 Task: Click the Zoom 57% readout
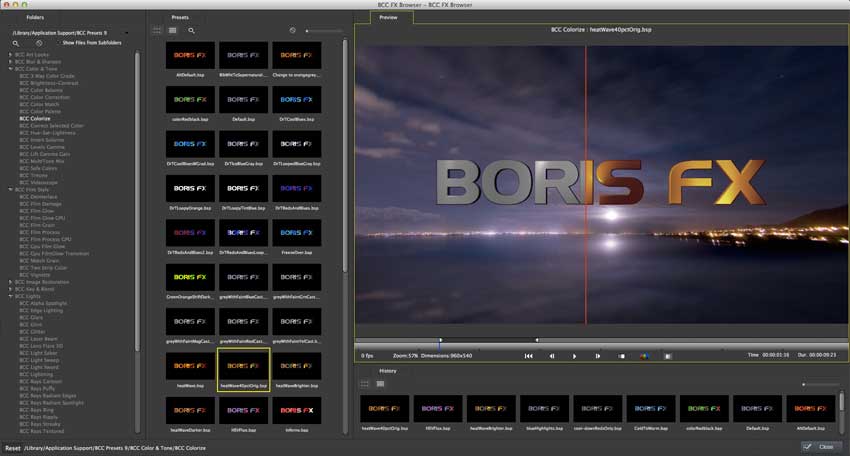pos(405,356)
